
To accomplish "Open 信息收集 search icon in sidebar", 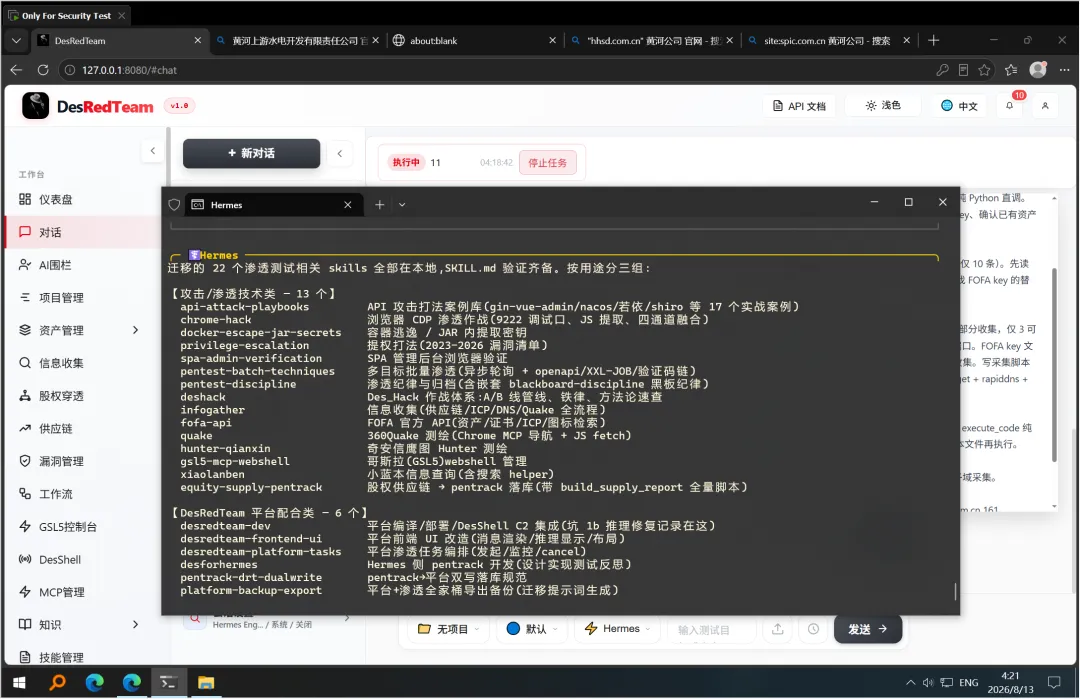I will pyautogui.click(x=25, y=363).
